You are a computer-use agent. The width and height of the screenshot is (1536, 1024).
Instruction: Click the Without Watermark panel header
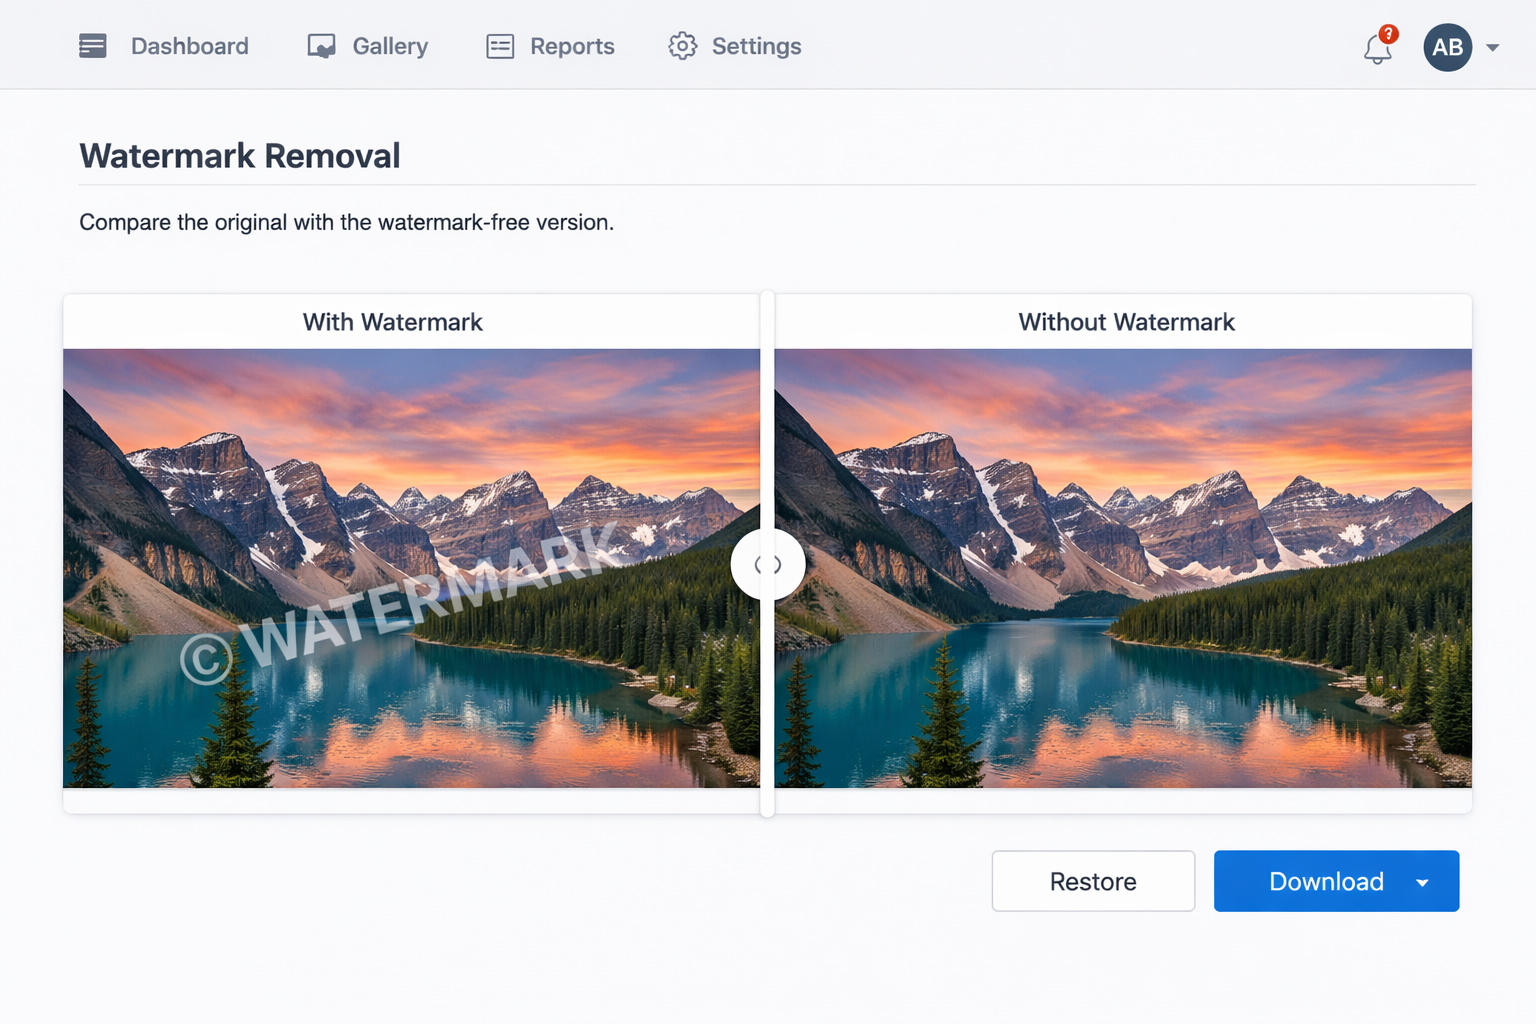pyautogui.click(x=1126, y=322)
